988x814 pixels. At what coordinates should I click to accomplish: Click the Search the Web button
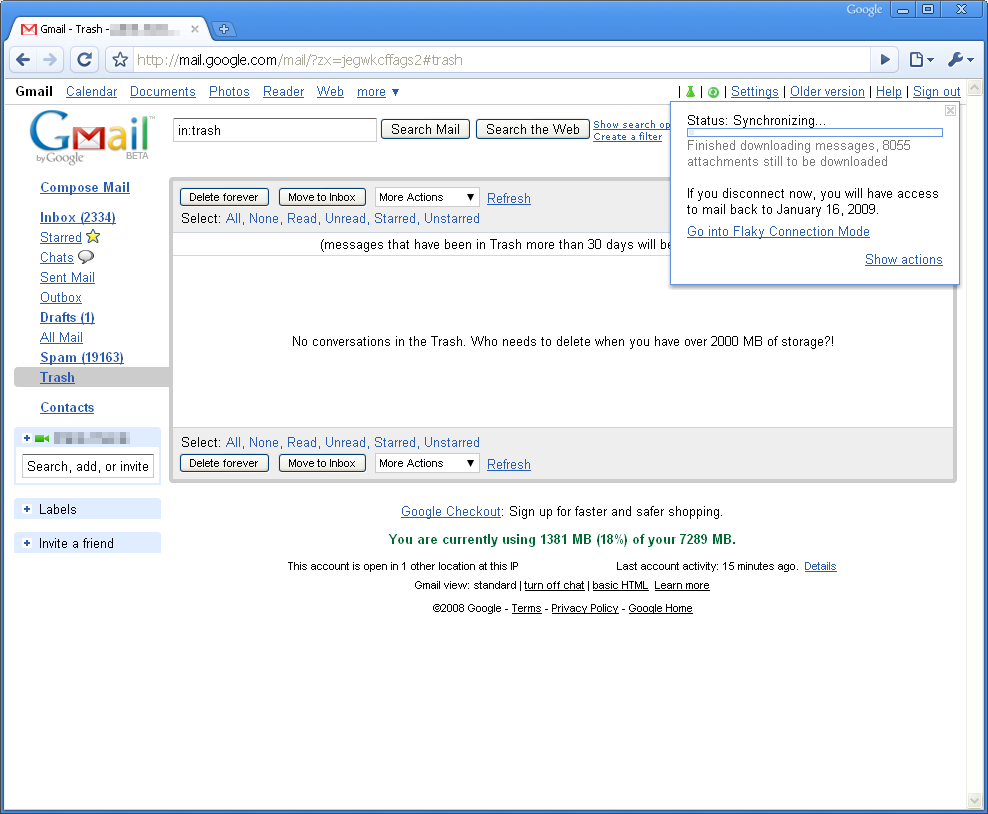pyautogui.click(x=532, y=129)
